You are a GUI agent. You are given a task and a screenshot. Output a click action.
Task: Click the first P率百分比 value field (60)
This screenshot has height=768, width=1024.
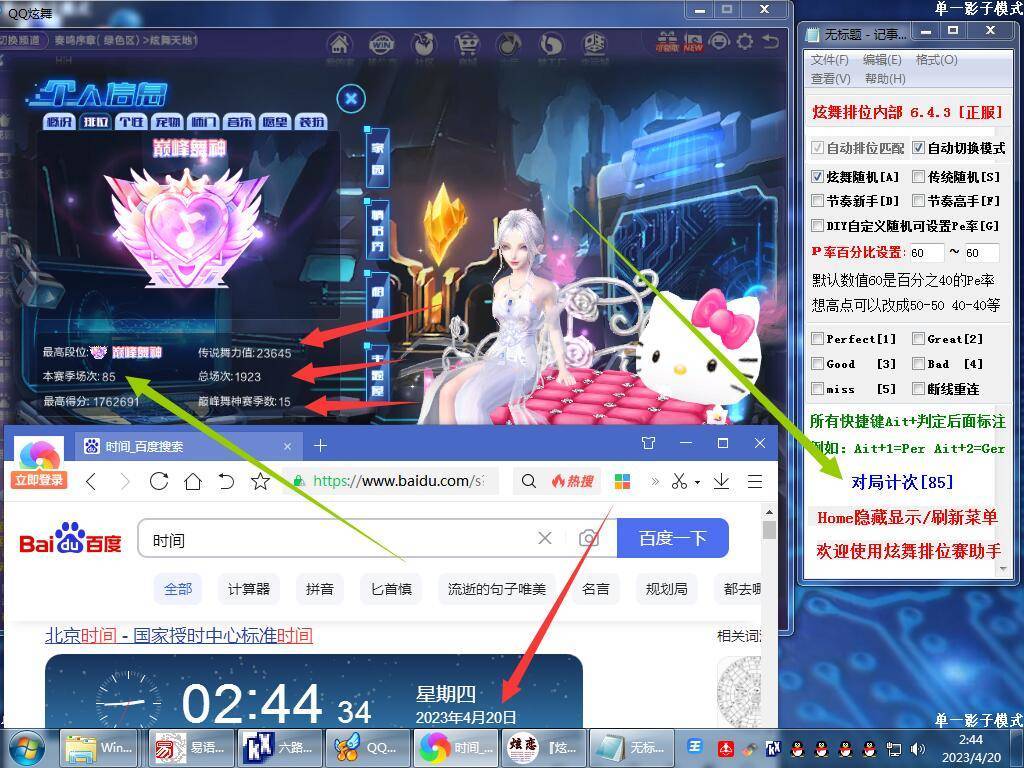click(x=927, y=253)
